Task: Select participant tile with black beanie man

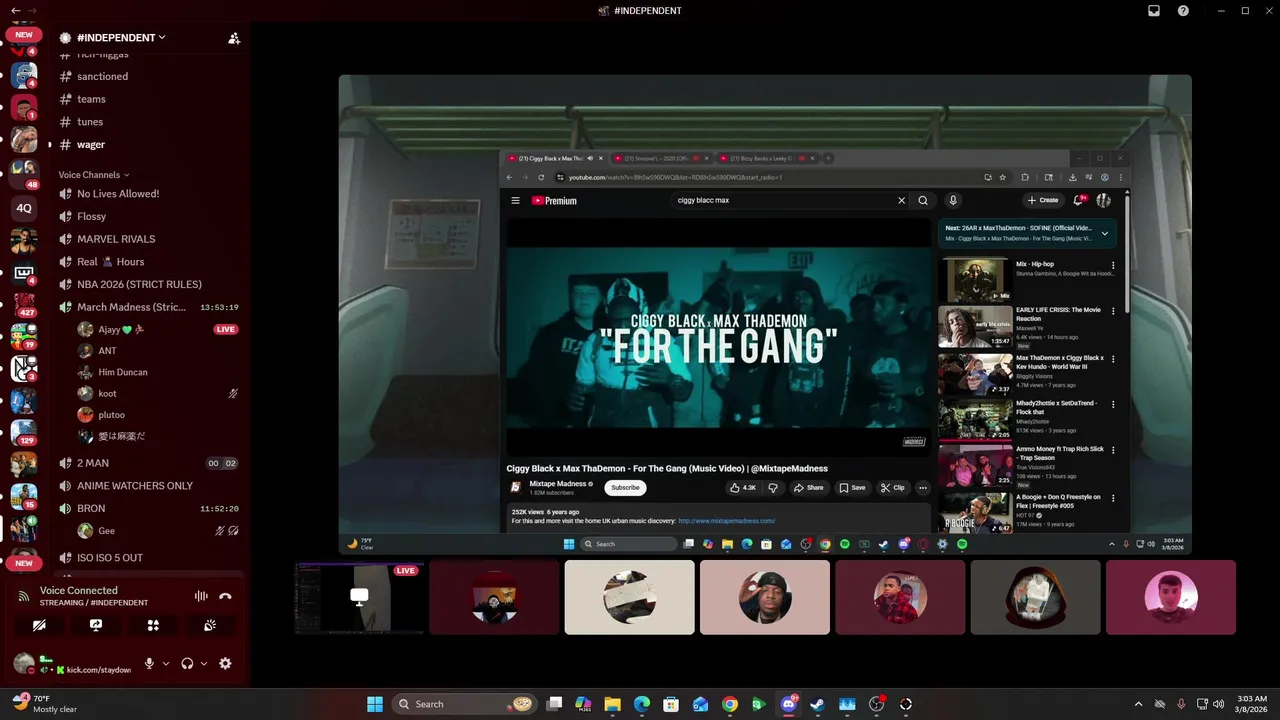Action: [x=765, y=597]
